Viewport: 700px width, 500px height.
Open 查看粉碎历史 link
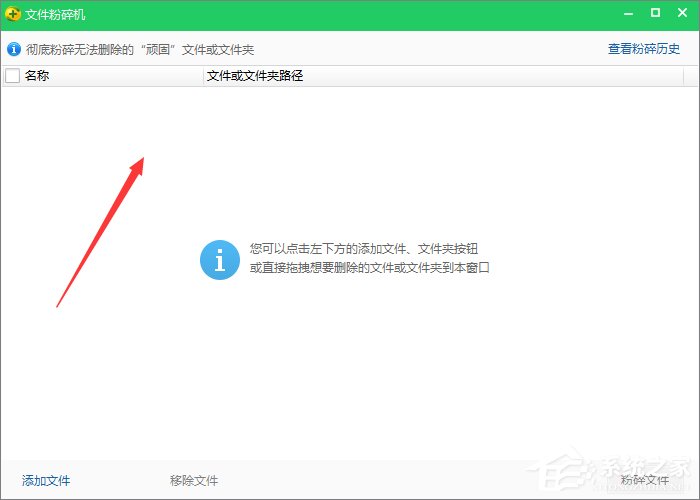pos(643,49)
